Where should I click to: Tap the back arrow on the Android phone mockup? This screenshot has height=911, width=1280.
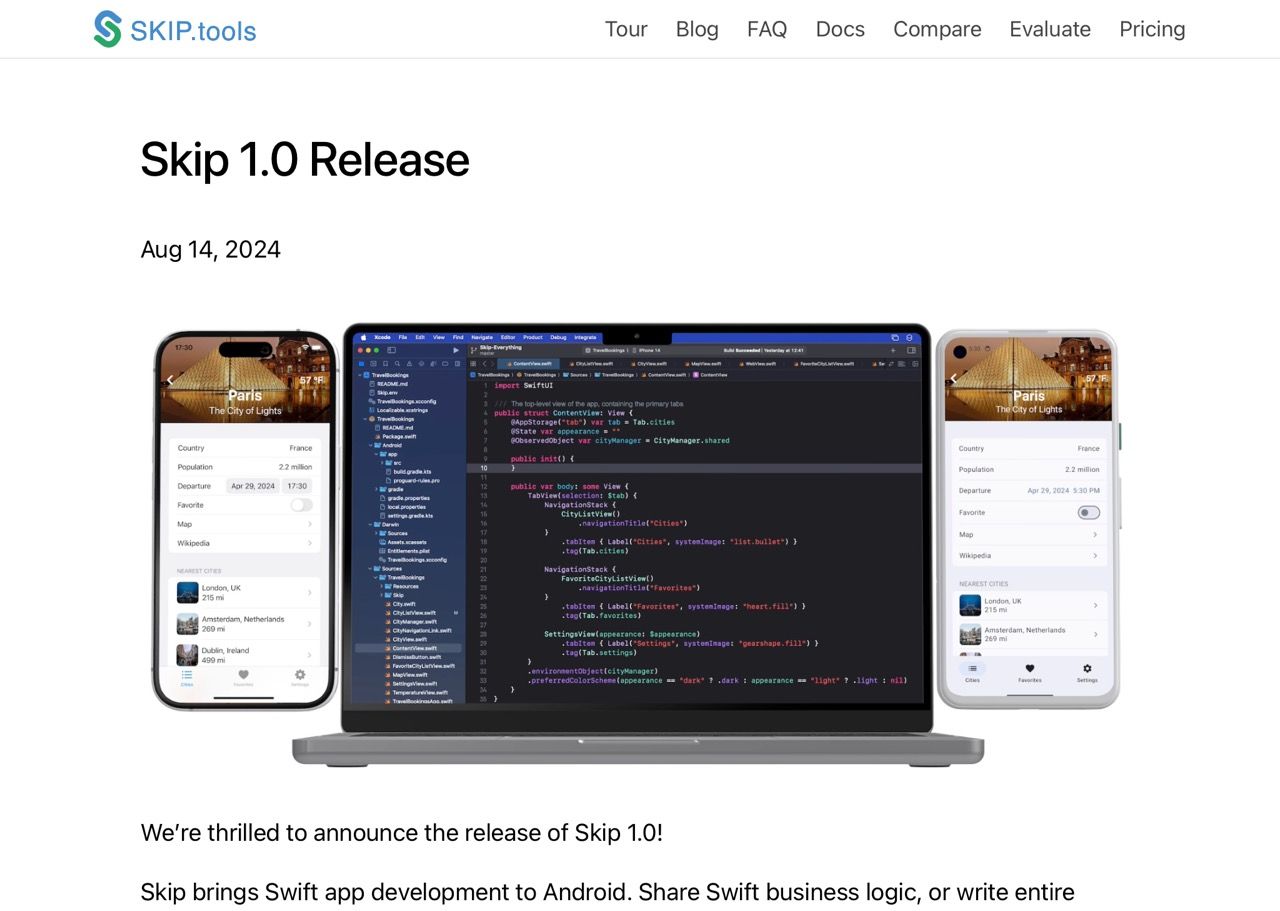tap(954, 378)
